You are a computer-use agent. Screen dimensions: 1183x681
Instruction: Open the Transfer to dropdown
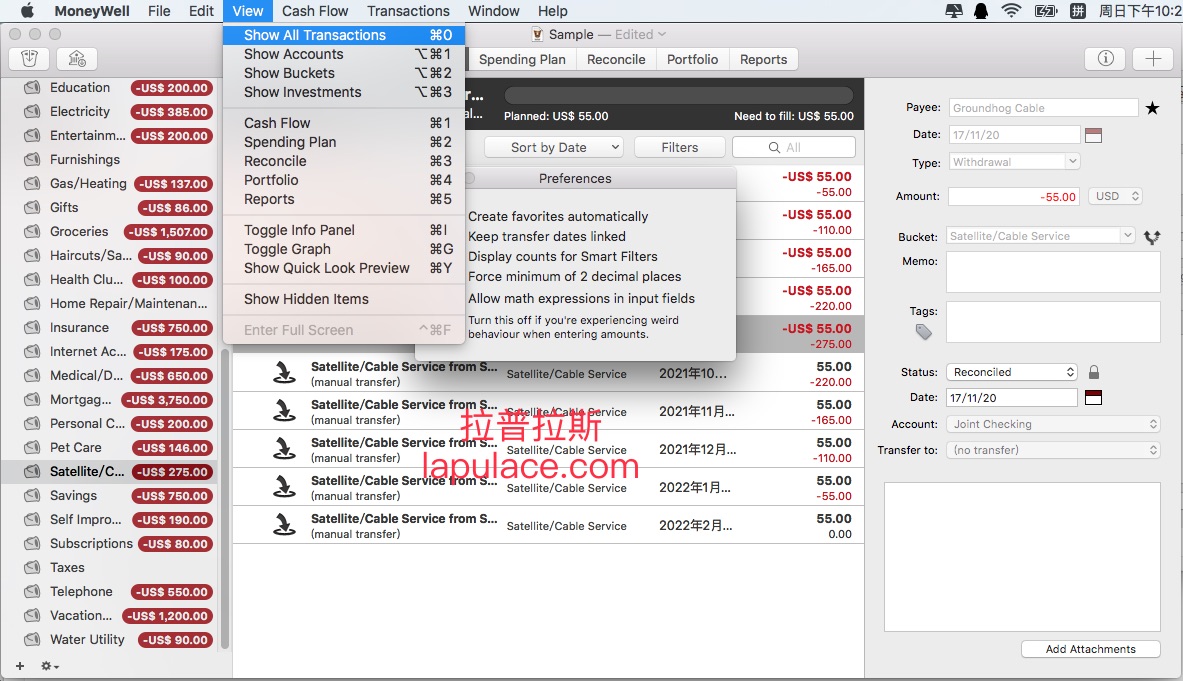pyautogui.click(x=1053, y=450)
